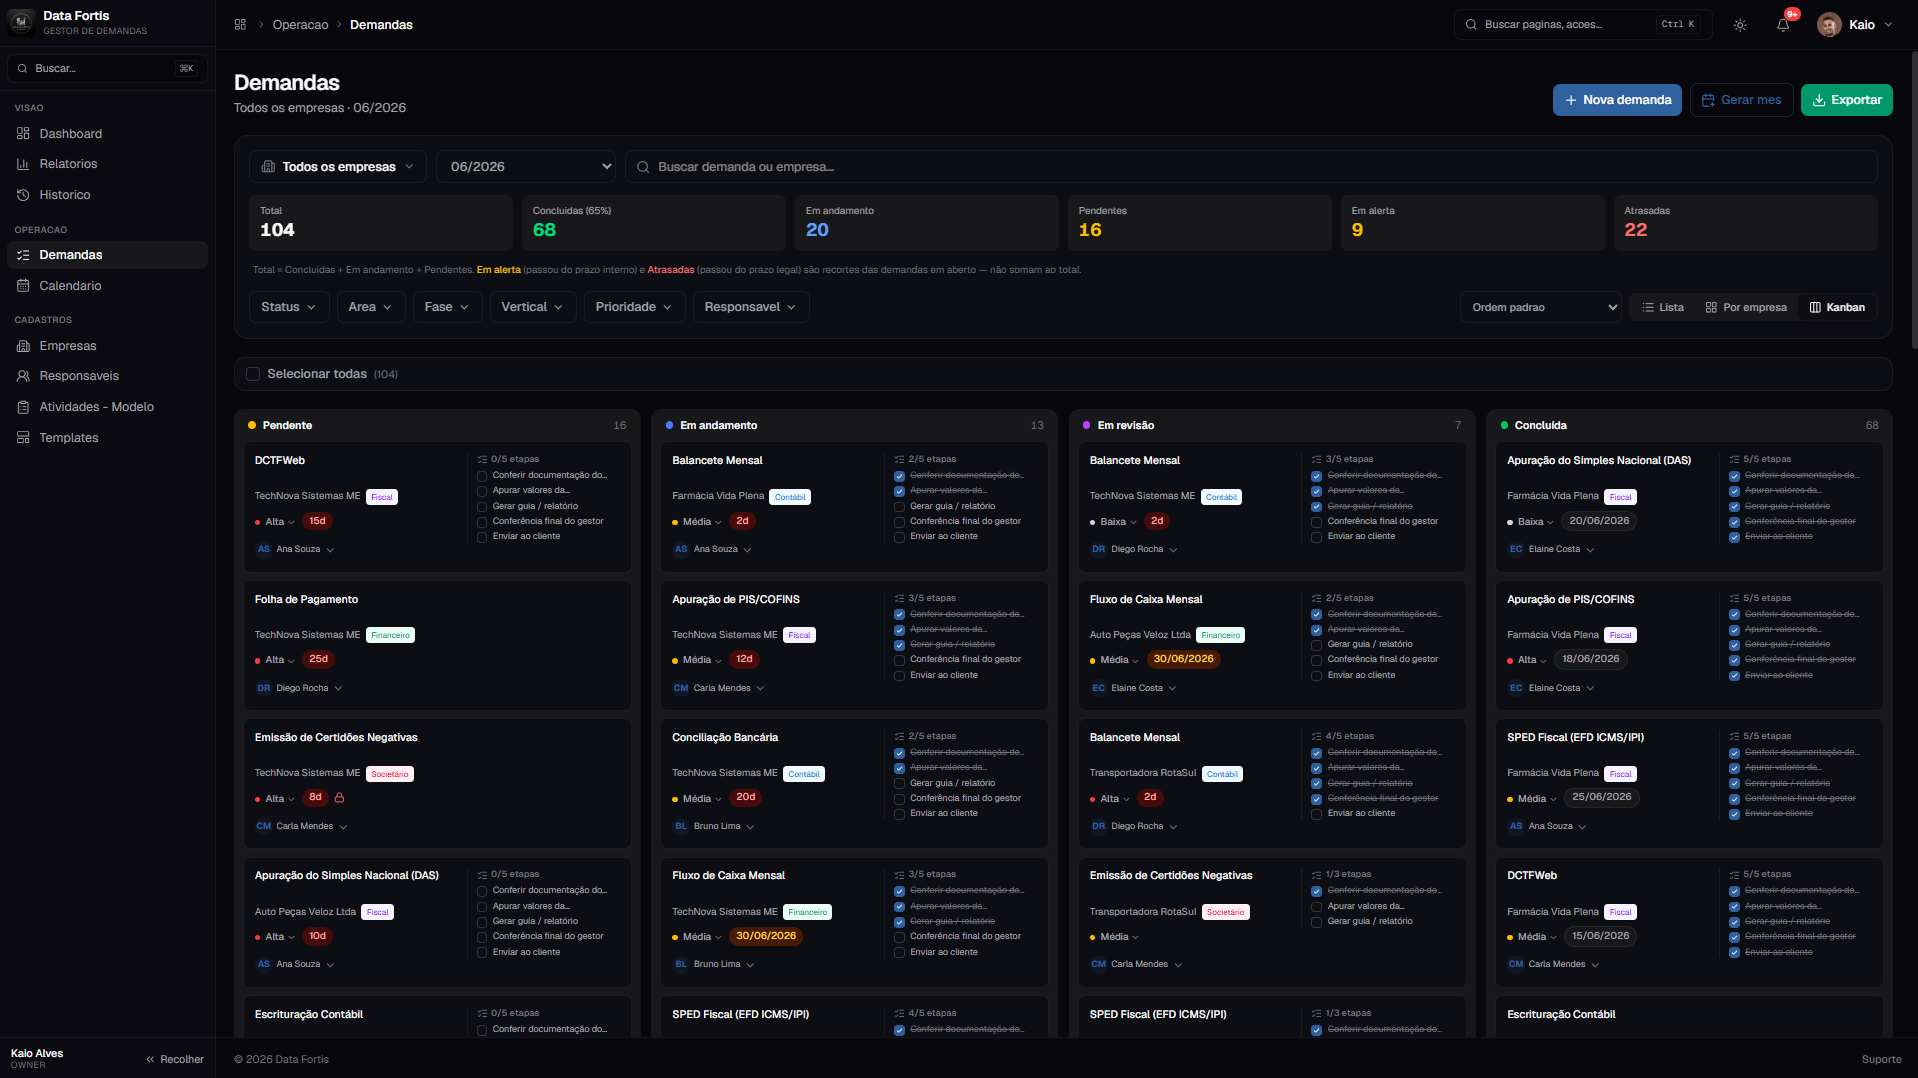1918x1078 pixels.
Task: Click the Empresas building icon
Action: (23, 346)
